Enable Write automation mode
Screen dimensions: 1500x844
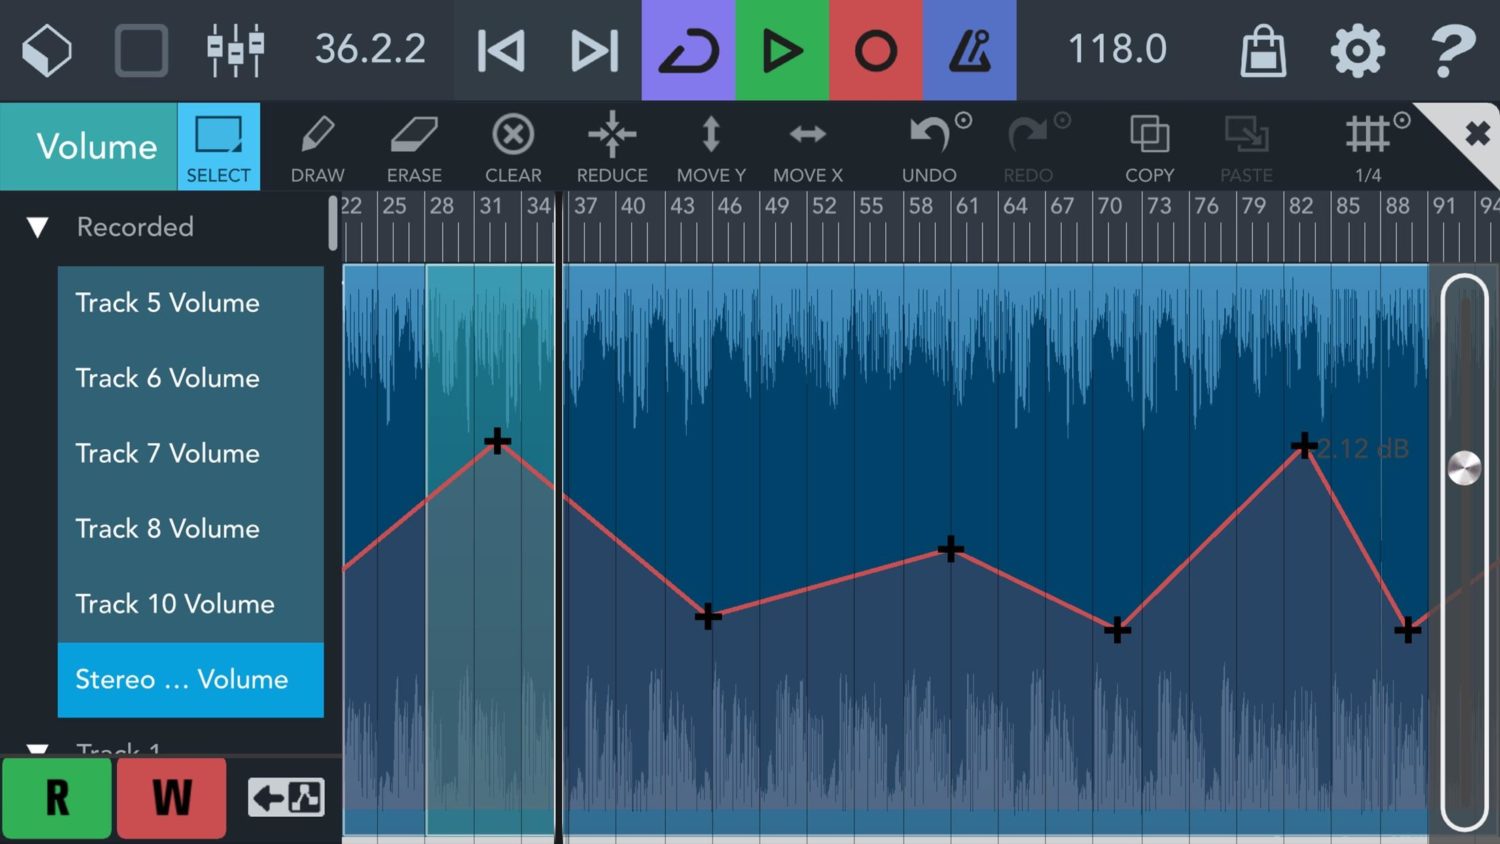click(x=170, y=797)
